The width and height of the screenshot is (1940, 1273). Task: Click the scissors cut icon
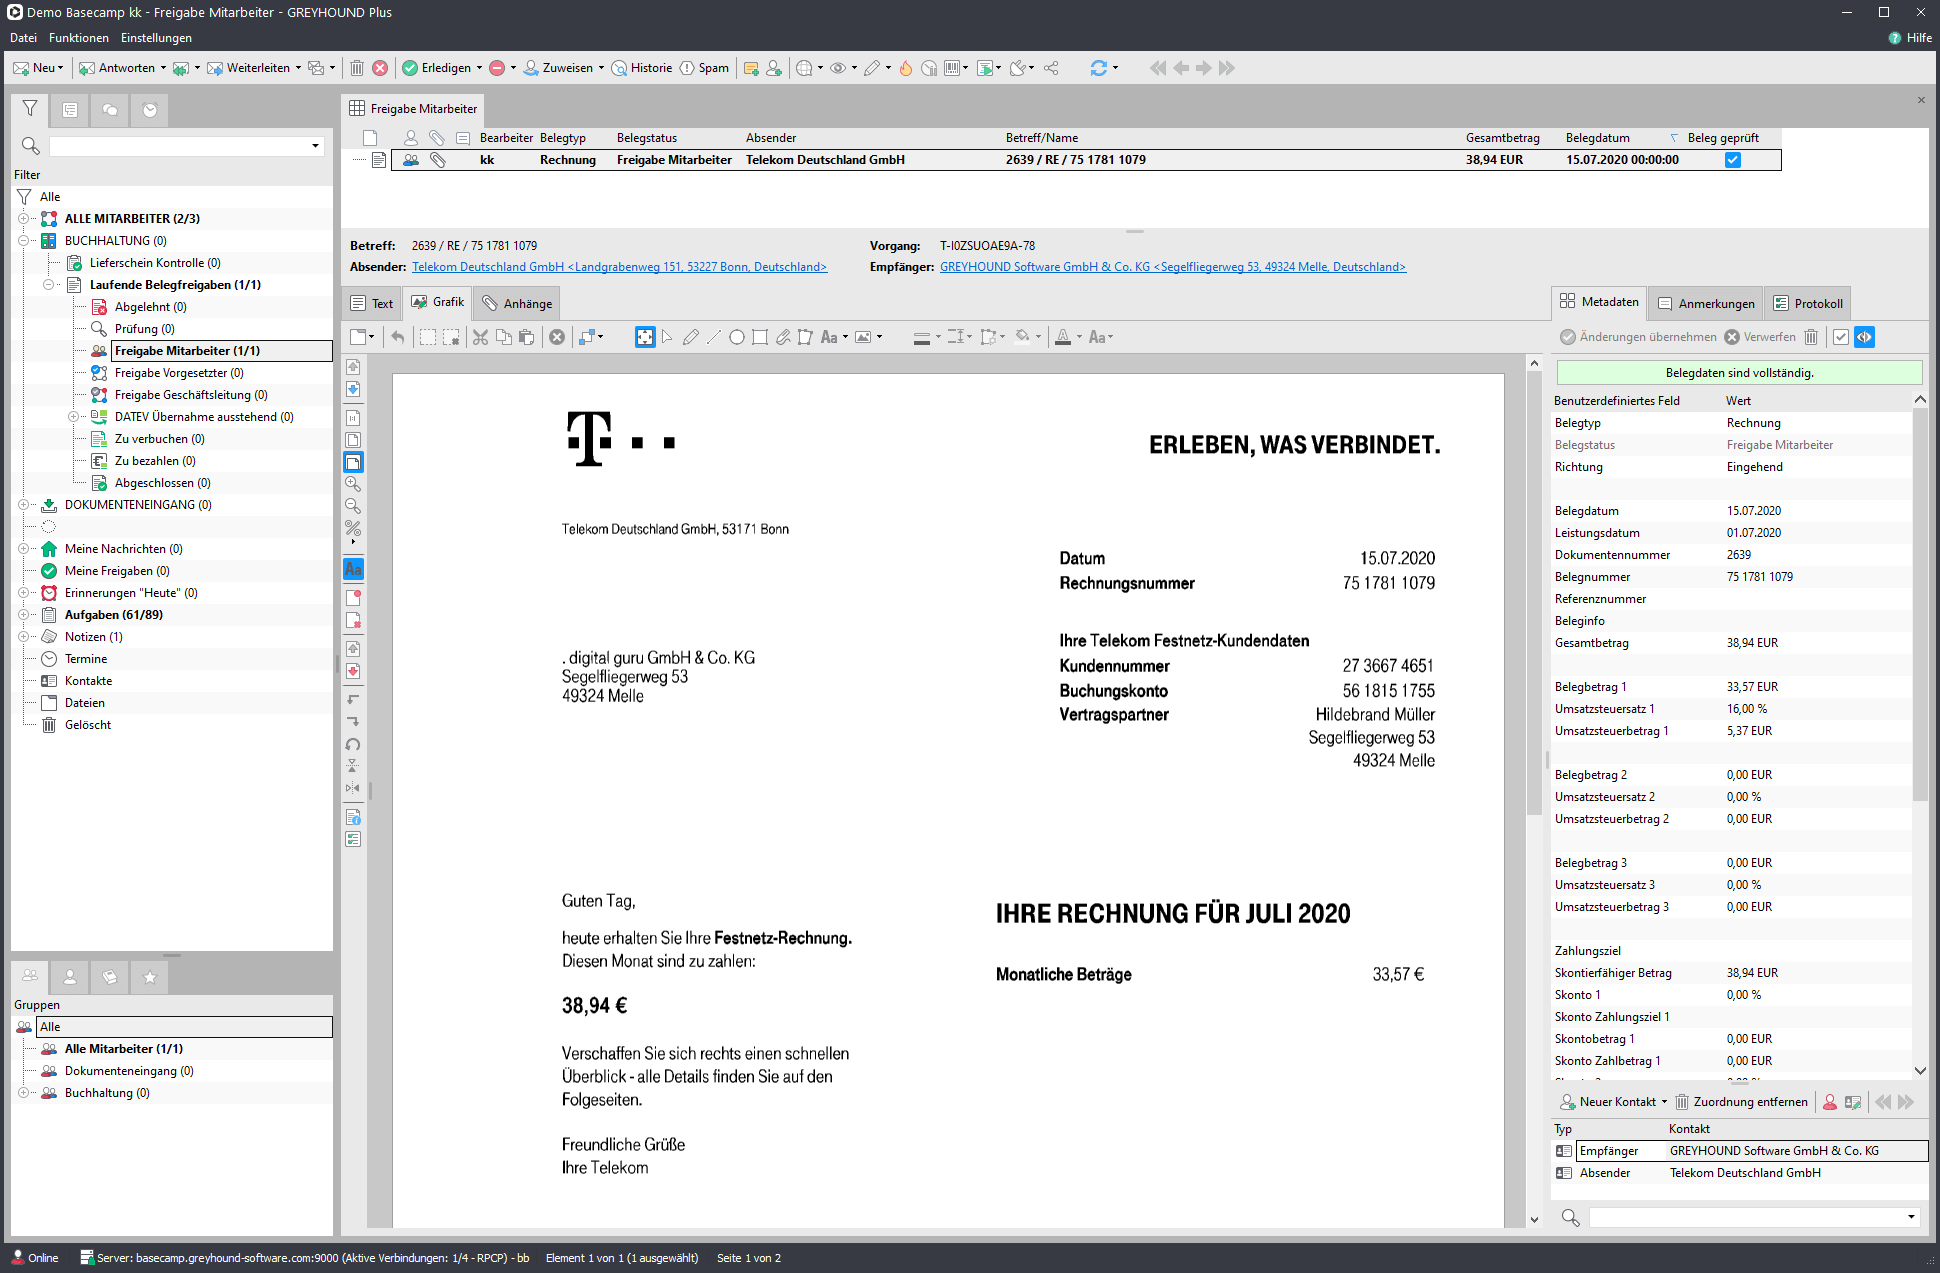[x=480, y=338]
